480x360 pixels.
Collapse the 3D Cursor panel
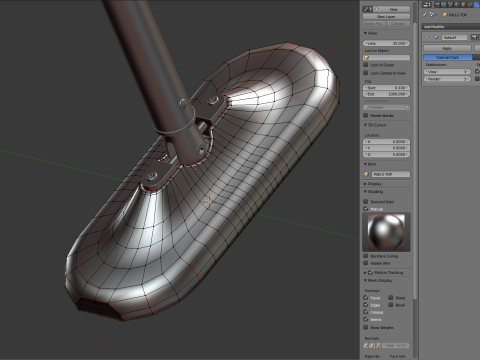(x=365, y=125)
